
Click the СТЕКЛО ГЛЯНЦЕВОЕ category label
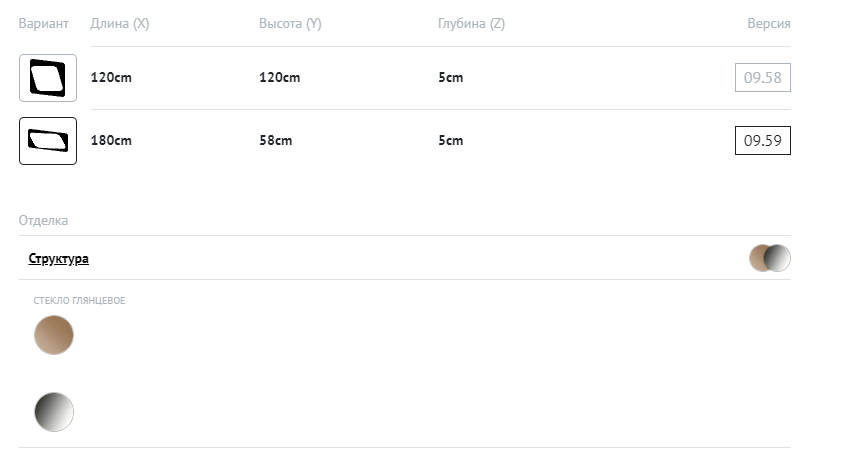point(79,300)
